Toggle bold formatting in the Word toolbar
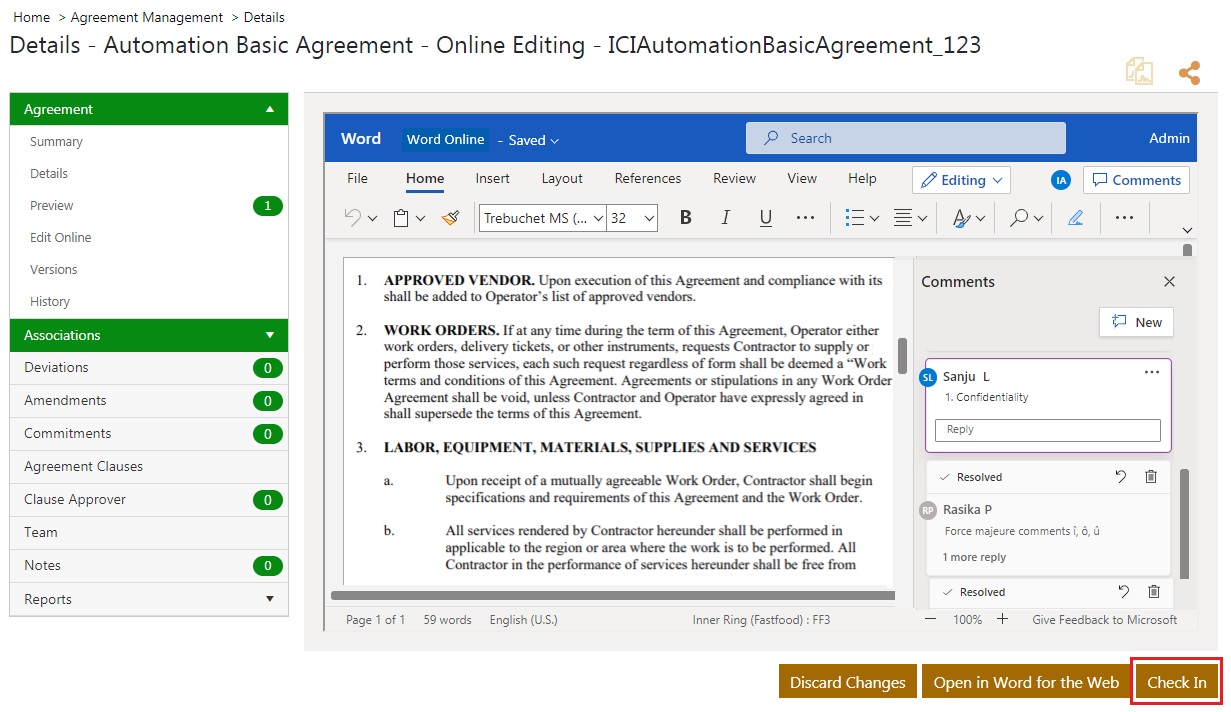This screenshot has width=1231, height=712. click(x=685, y=218)
